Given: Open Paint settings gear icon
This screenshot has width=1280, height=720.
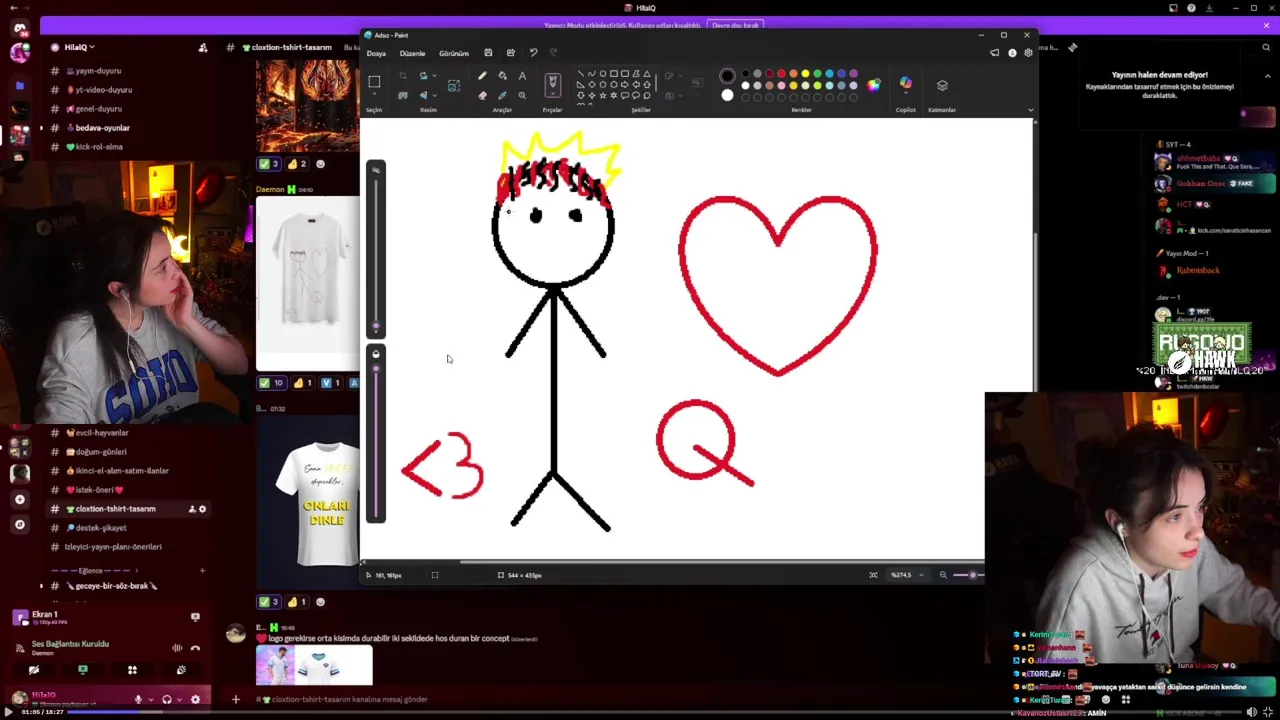Looking at the screenshot, I should 1028,53.
